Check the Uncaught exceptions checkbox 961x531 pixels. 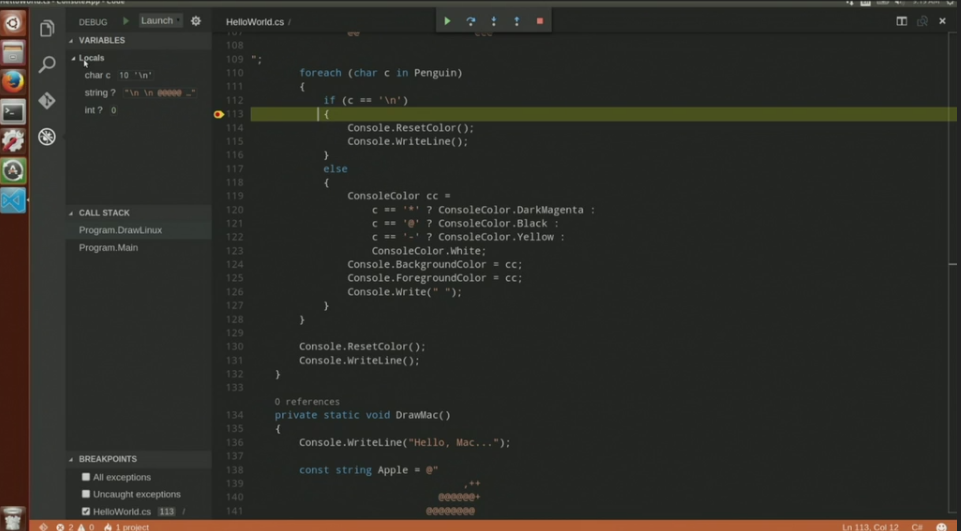click(x=86, y=494)
